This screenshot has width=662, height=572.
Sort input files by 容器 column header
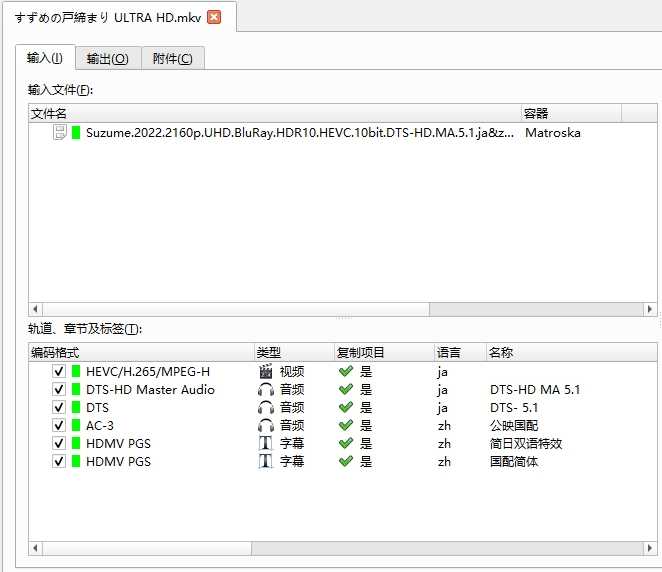pos(571,113)
